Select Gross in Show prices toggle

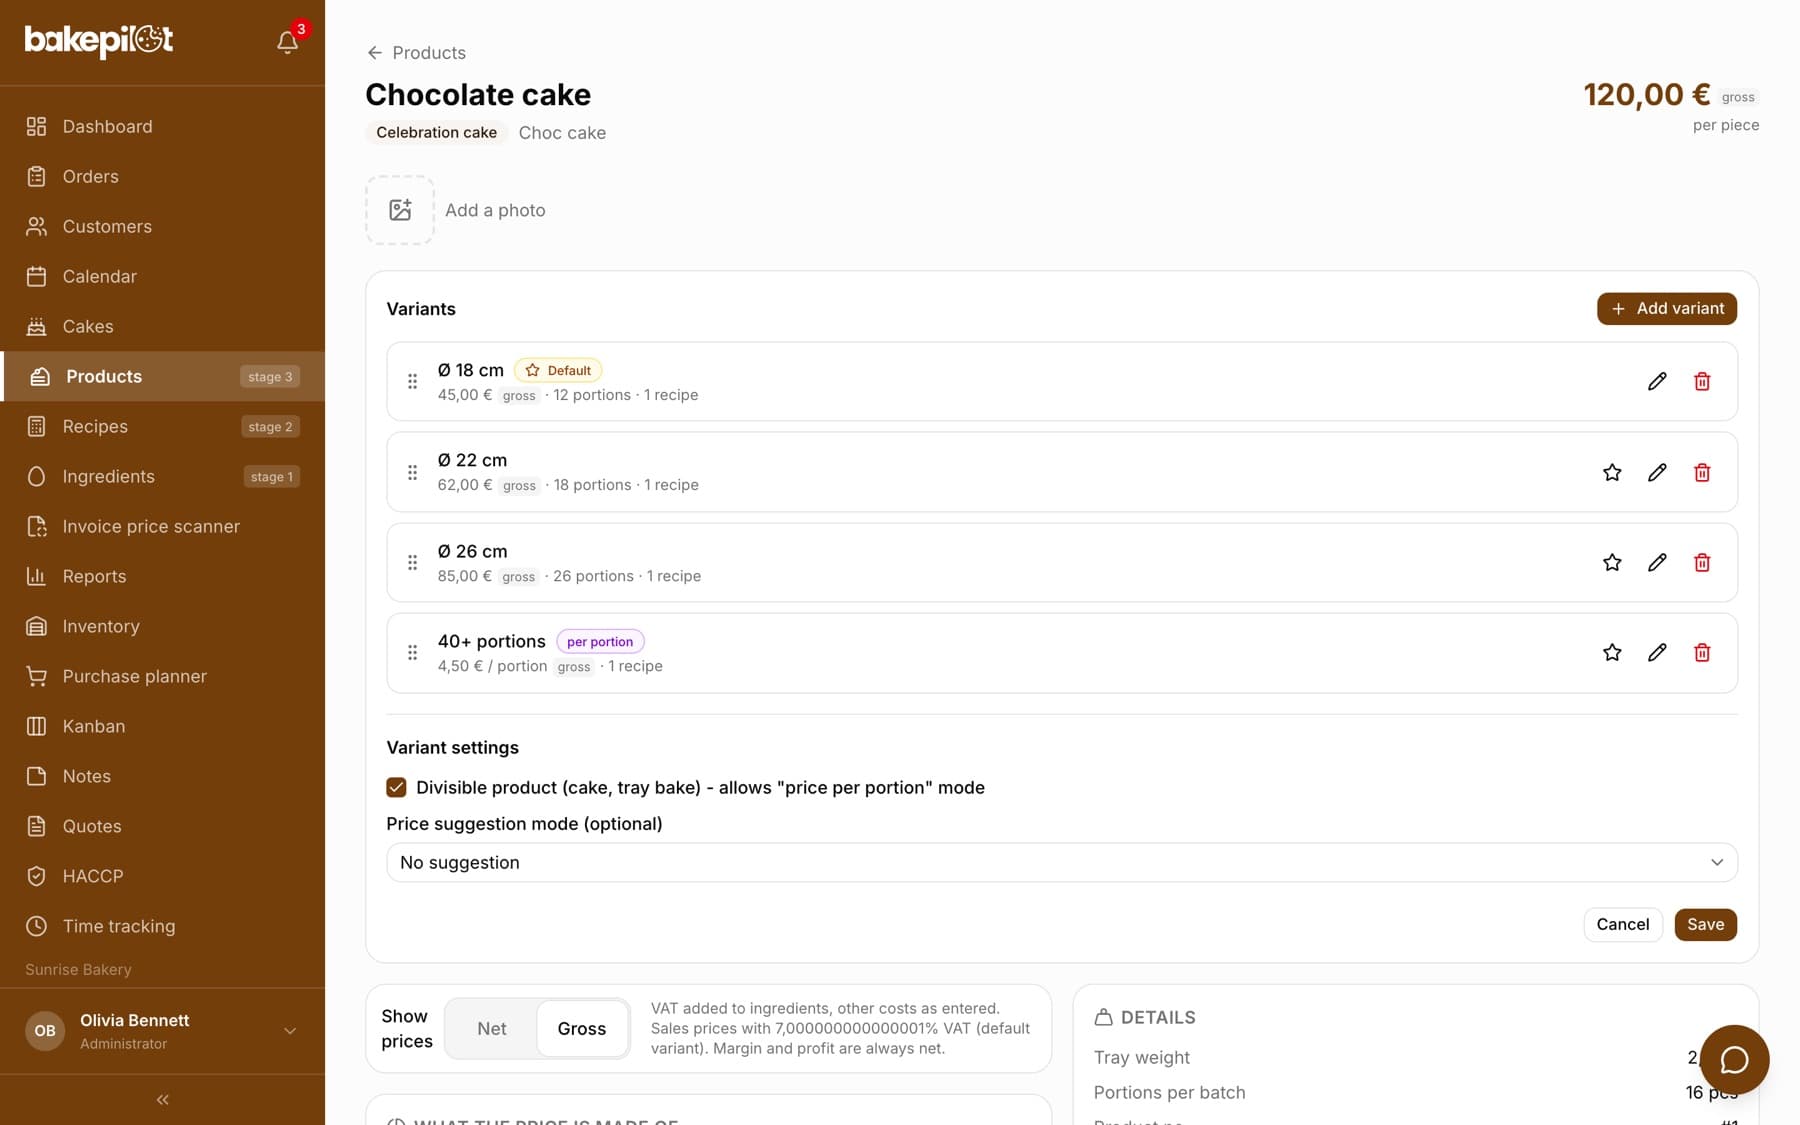pos(582,1028)
